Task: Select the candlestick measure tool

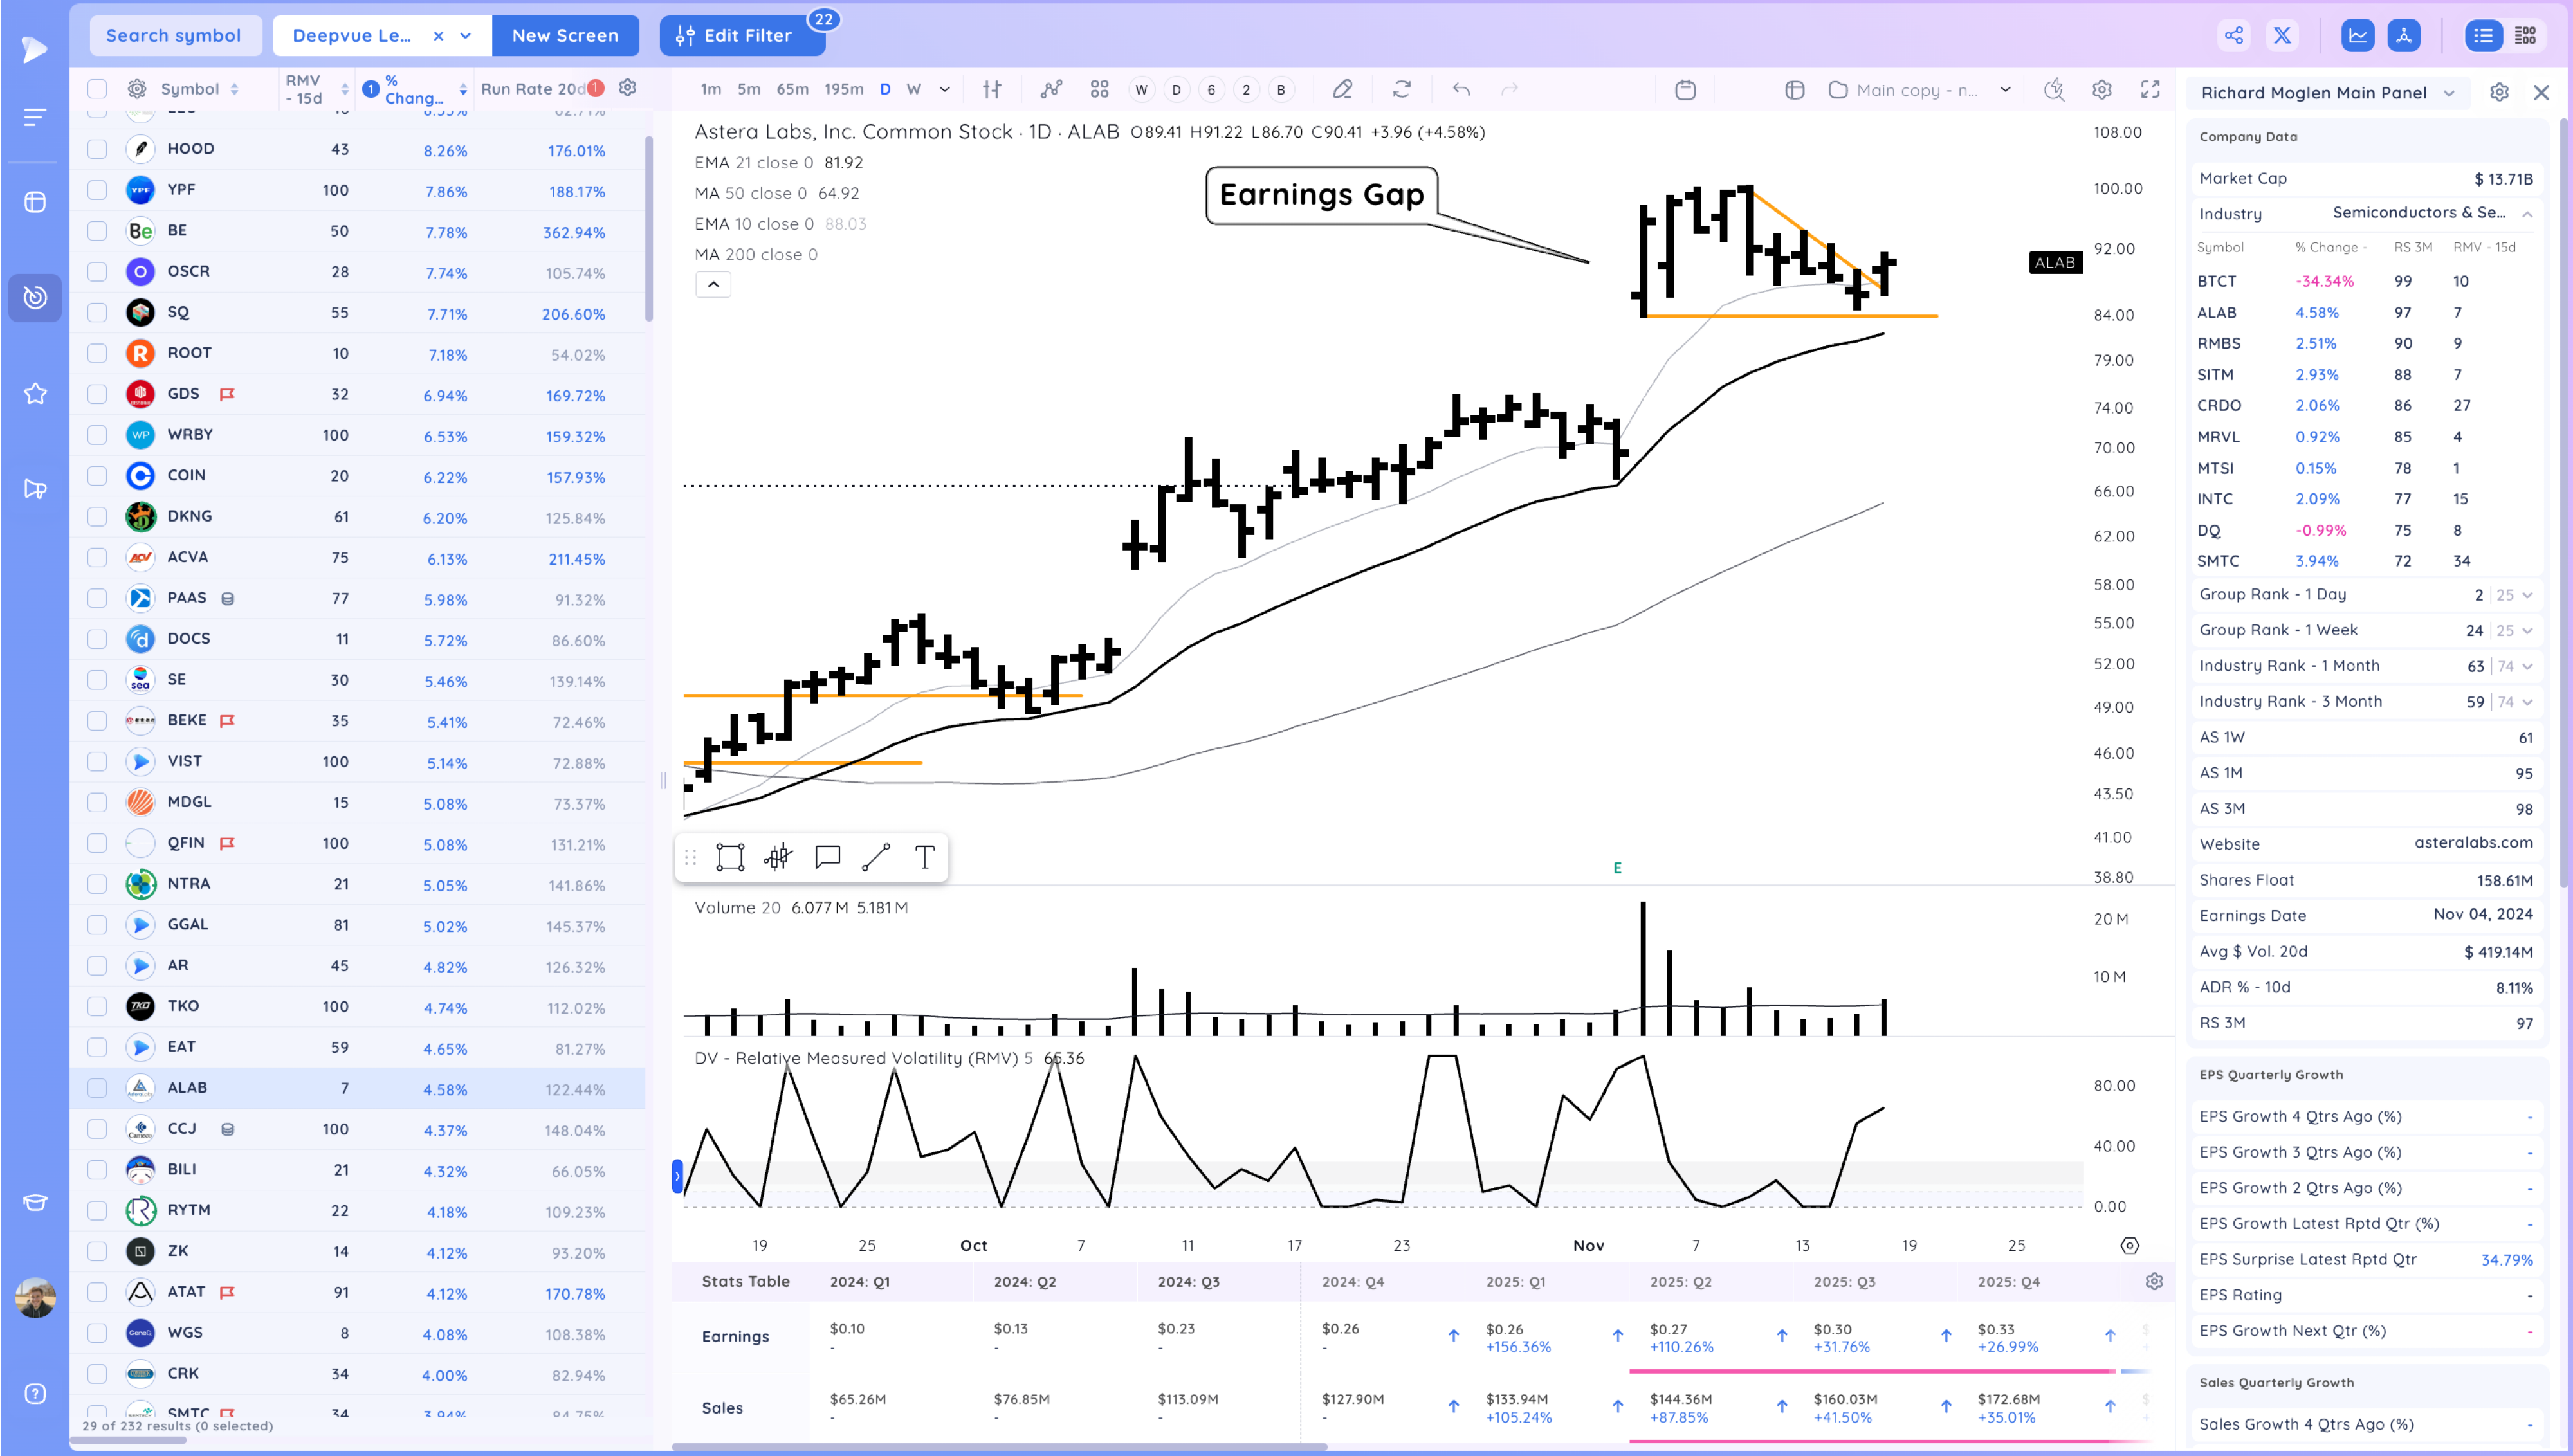Action: tap(778, 857)
